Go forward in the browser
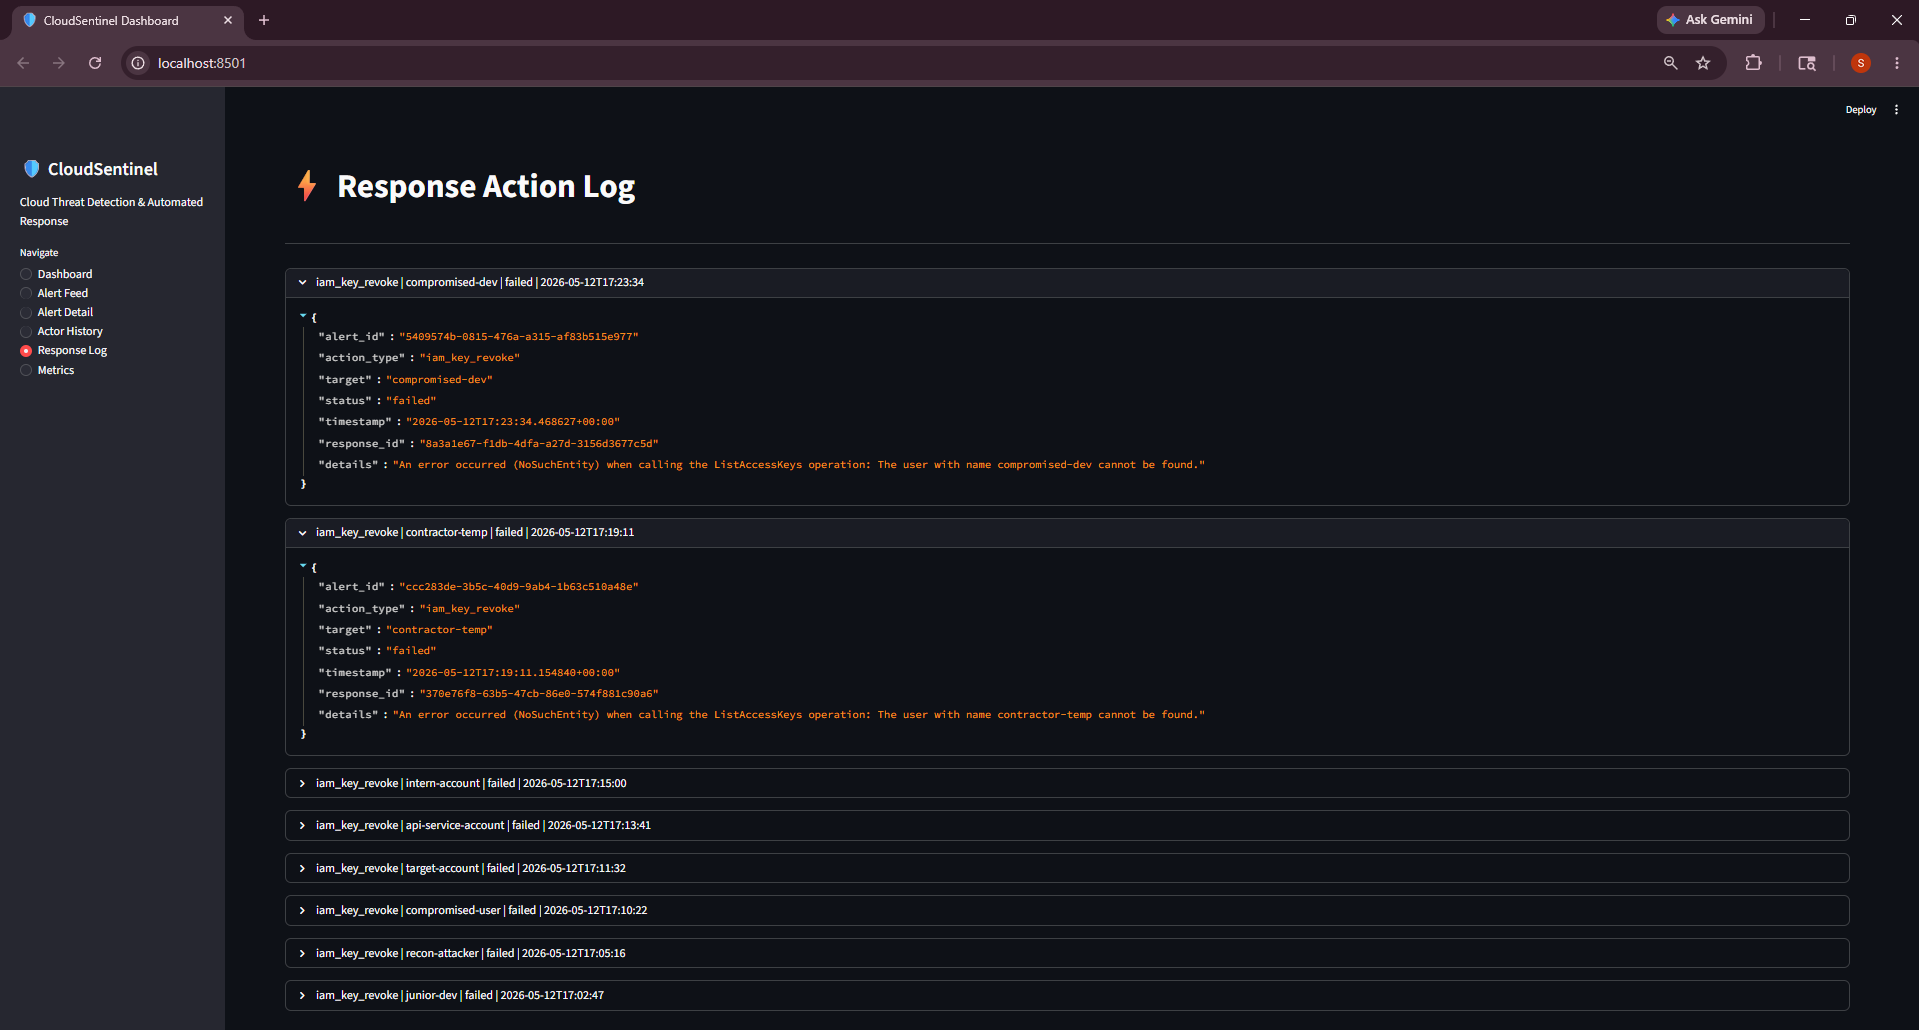This screenshot has height=1030, width=1919. click(59, 63)
